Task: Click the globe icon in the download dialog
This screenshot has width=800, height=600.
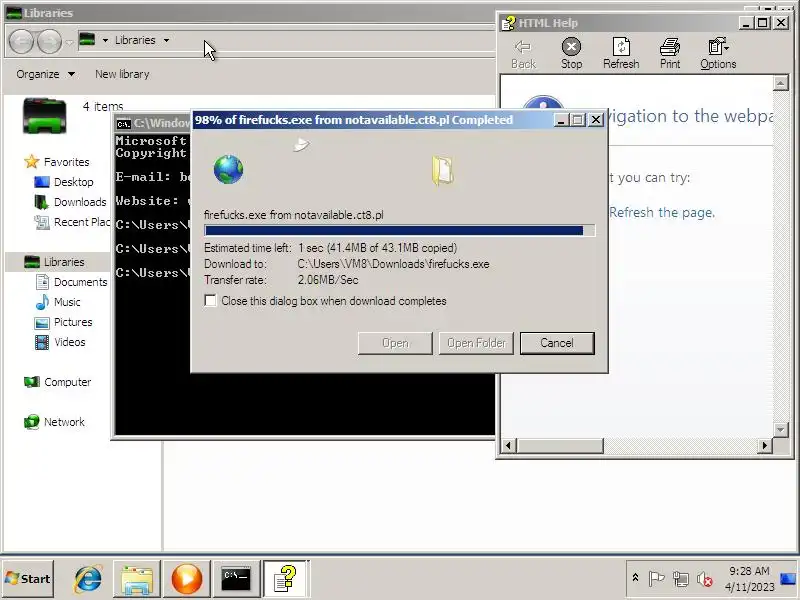Action: pos(229,169)
